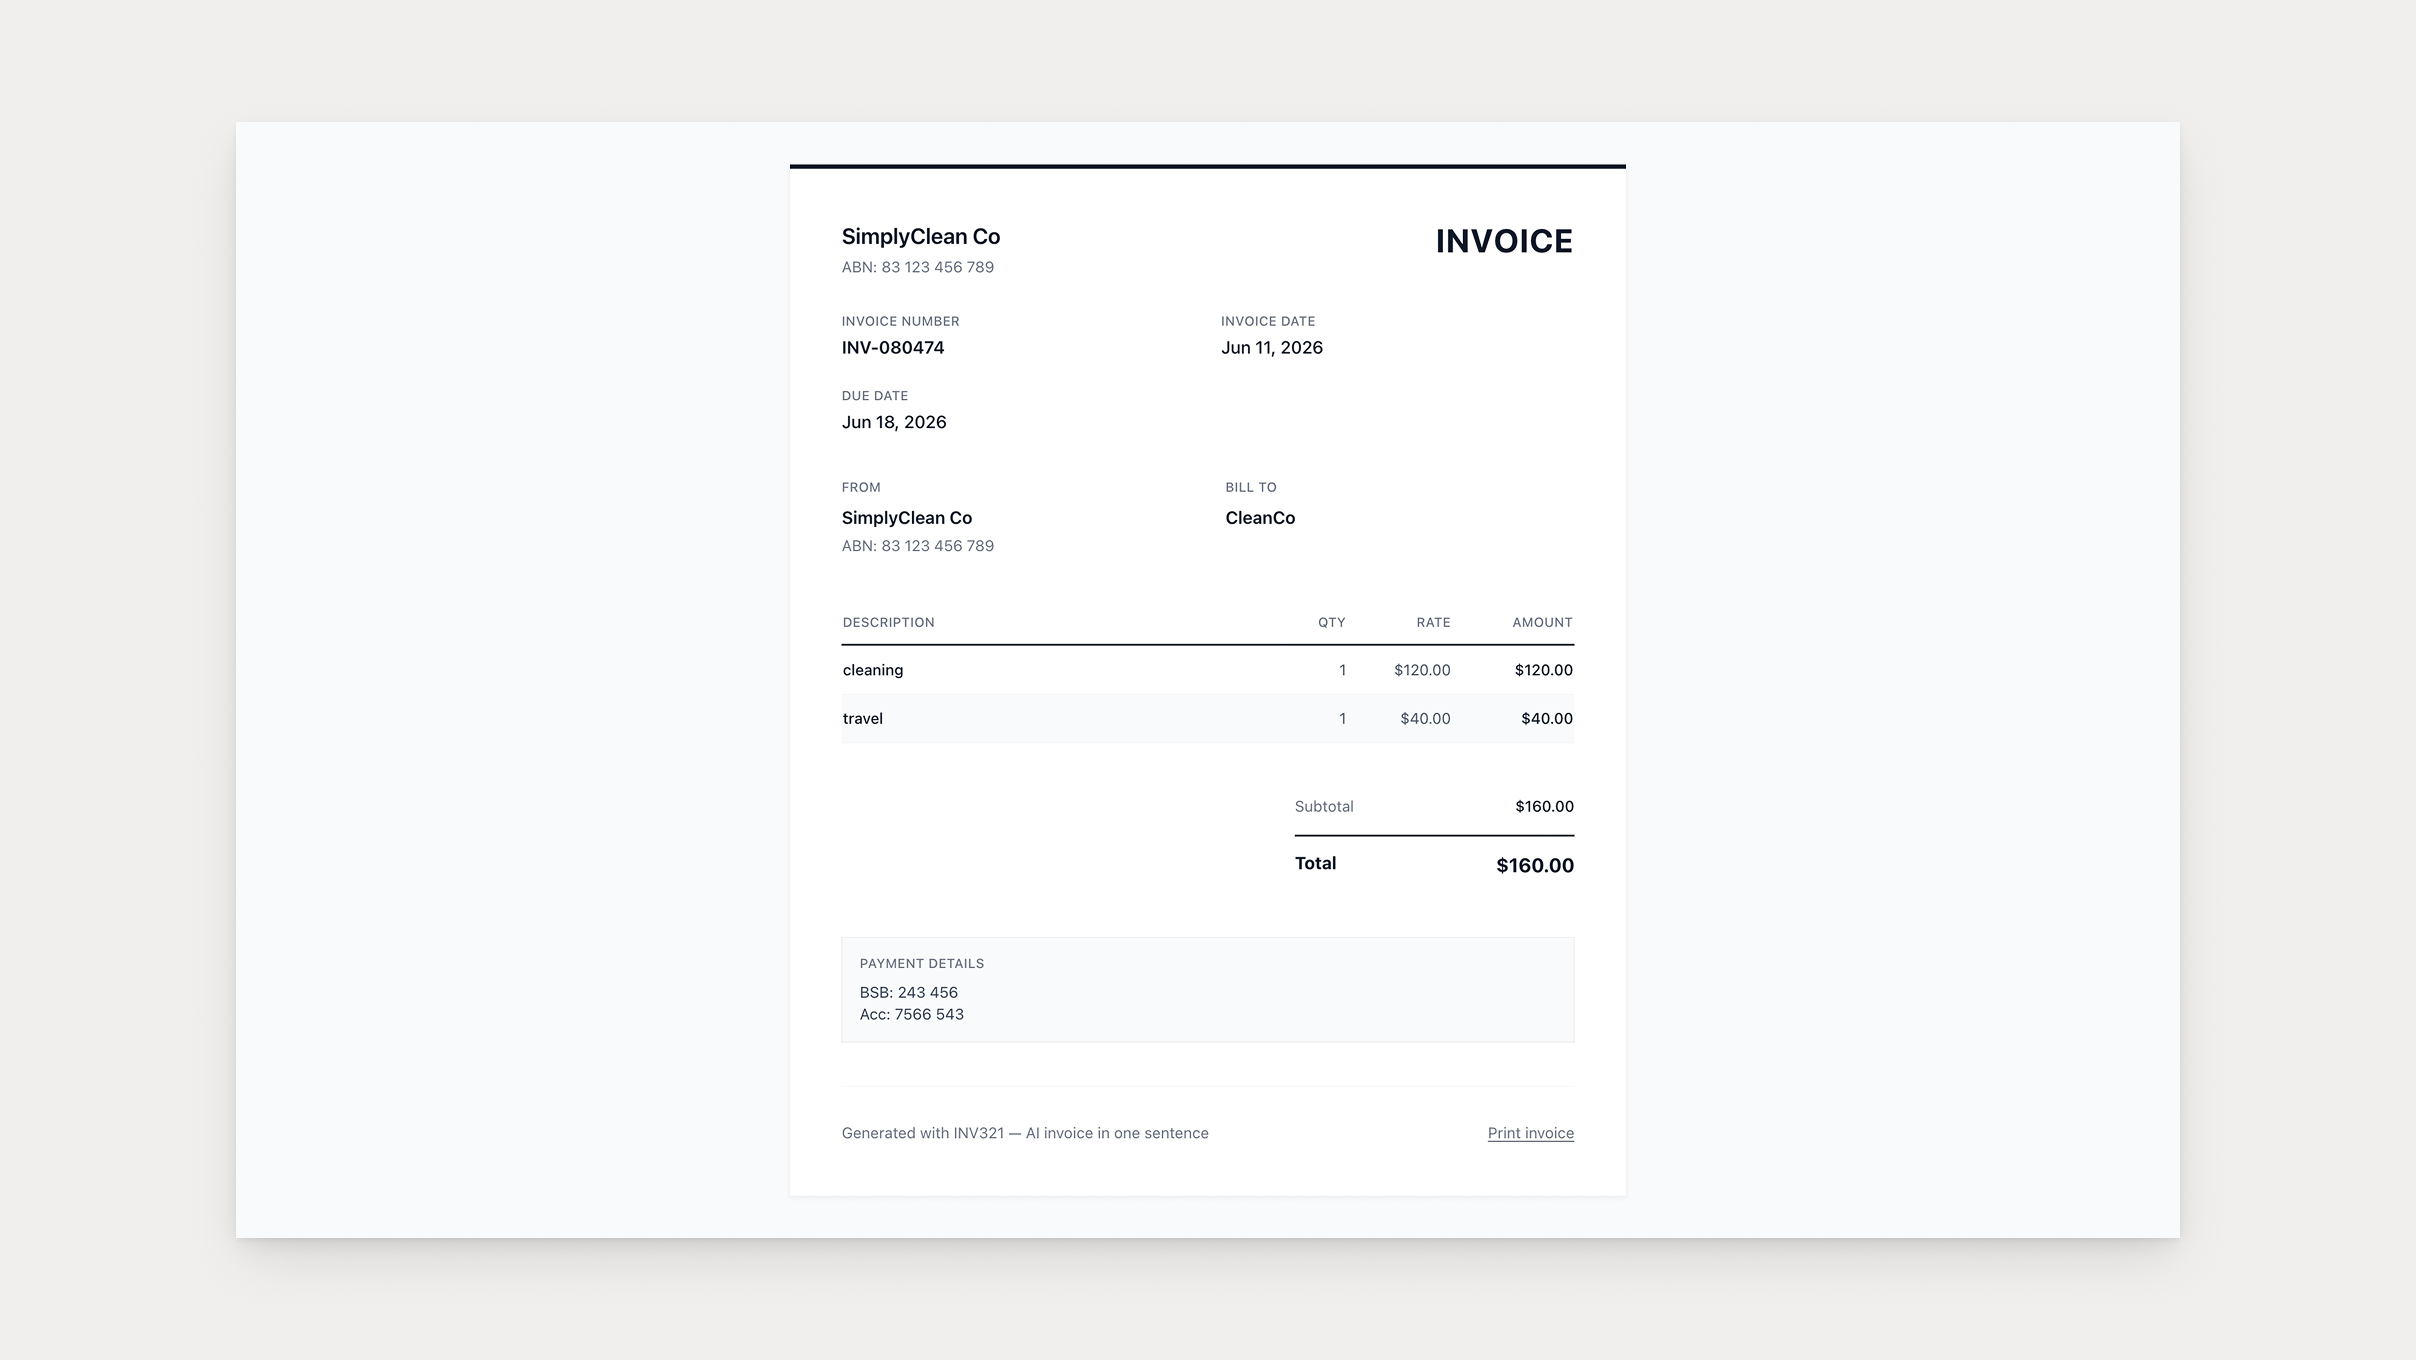Click the Generated with INV321 footer text
Viewport: 2416px width, 1360px height.
[1025, 1133]
